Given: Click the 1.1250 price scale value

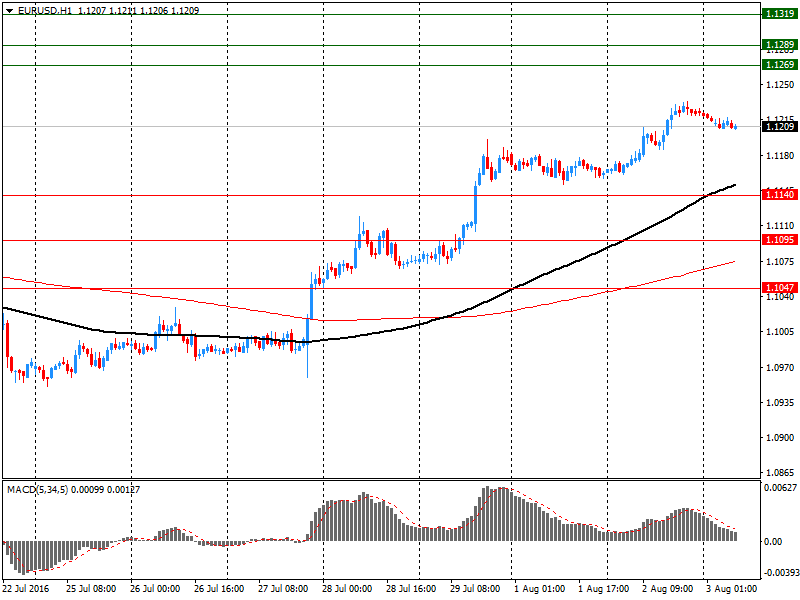Looking at the screenshot, I should [780, 85].
